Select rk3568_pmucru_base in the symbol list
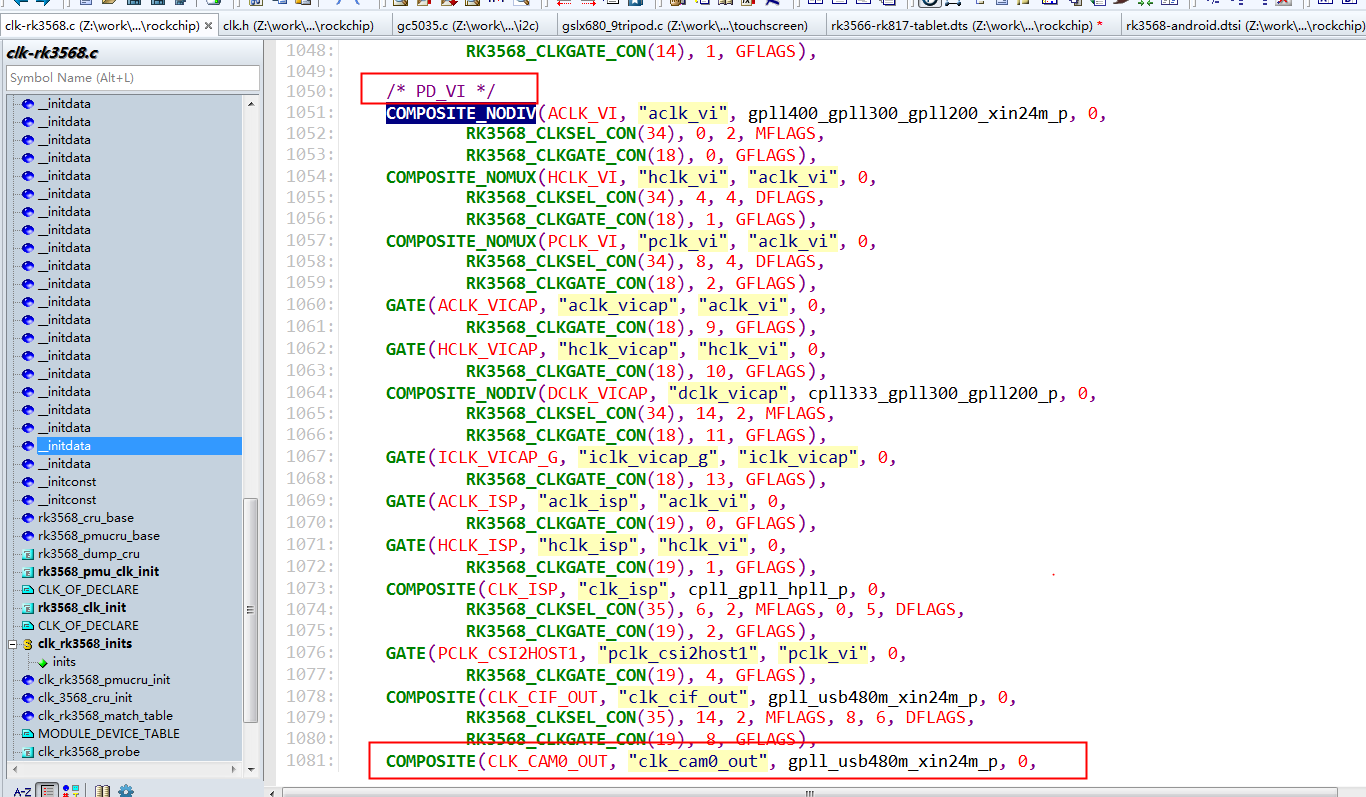 (99, 536)
